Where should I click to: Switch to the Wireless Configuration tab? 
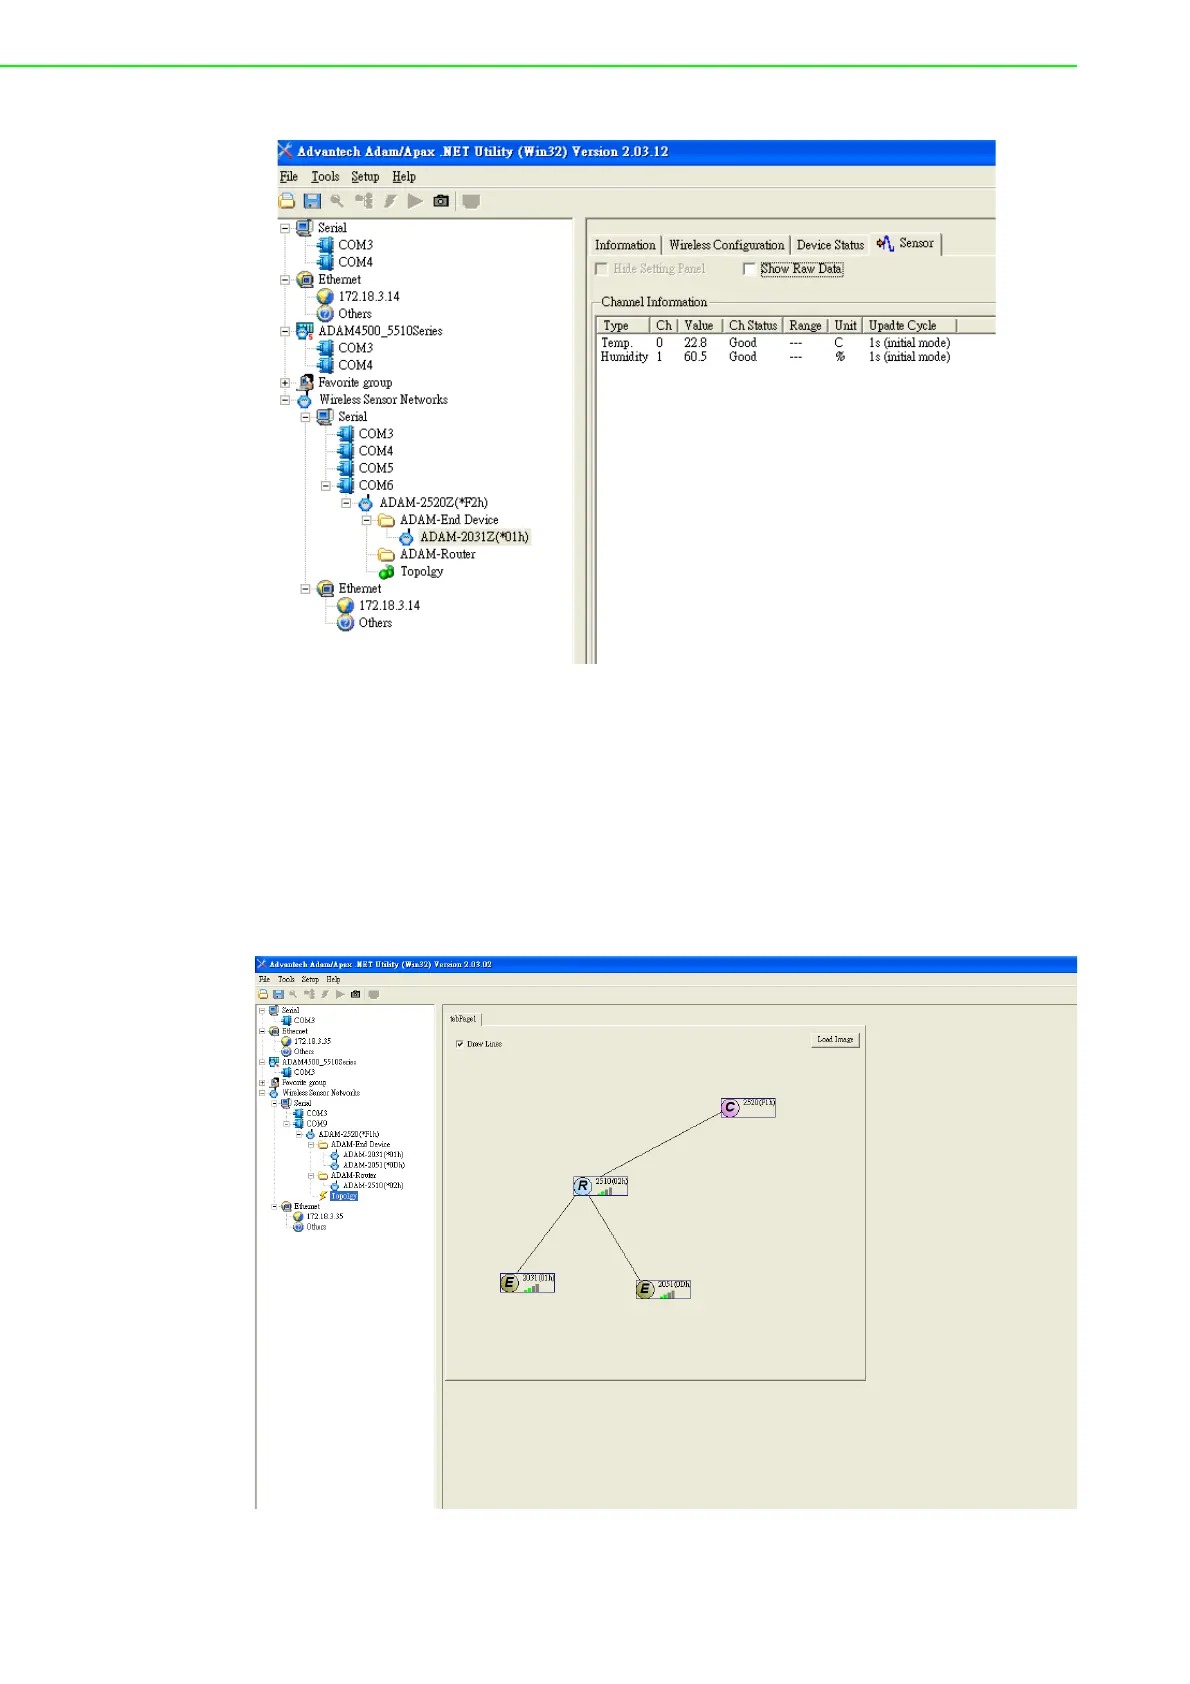click(726, 245)
